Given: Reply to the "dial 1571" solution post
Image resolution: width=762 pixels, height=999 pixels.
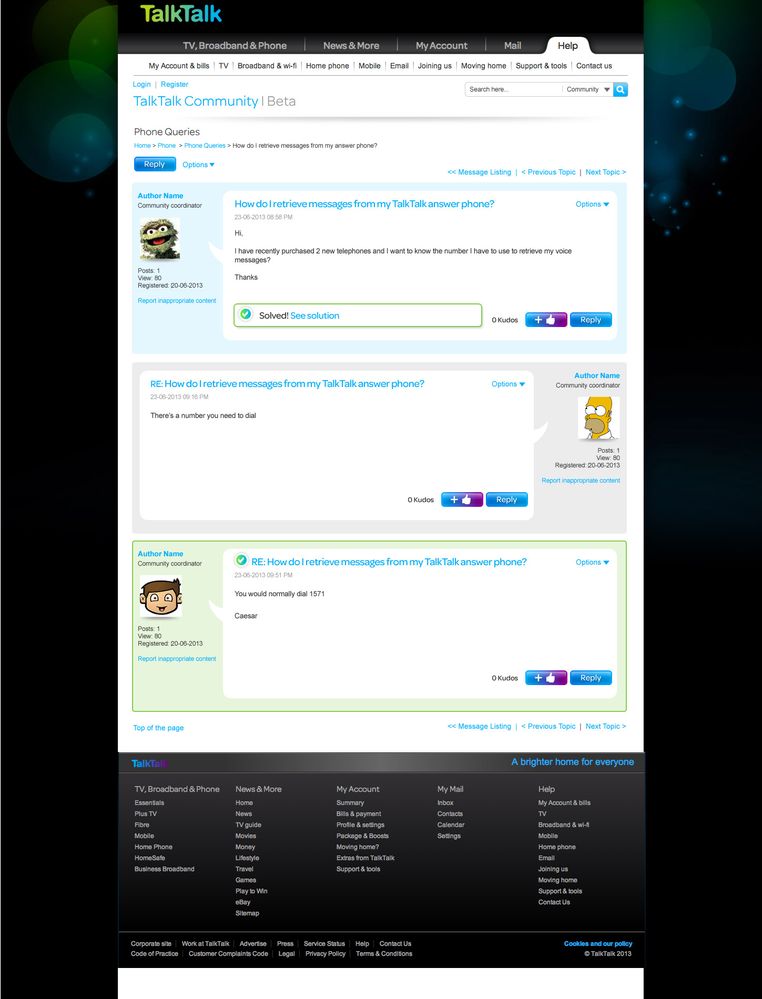Looking at the screenshot, I should [x=591, y=678].
